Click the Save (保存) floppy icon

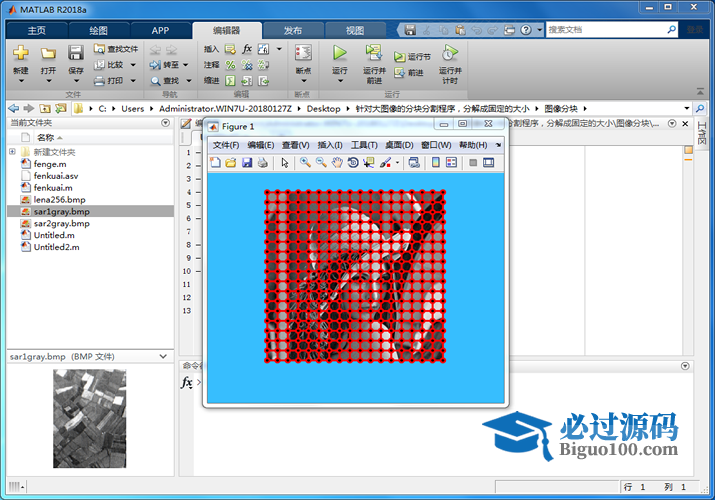click(76, 53)
